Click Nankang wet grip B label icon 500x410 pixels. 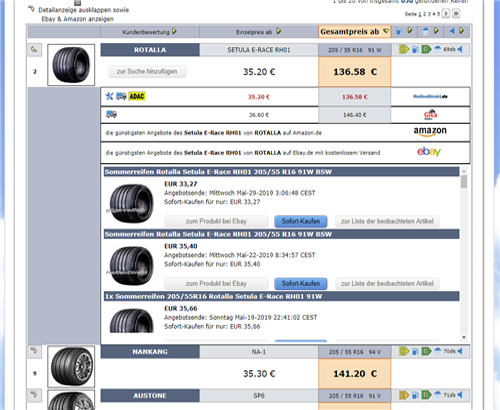click(x=426, y=351)
